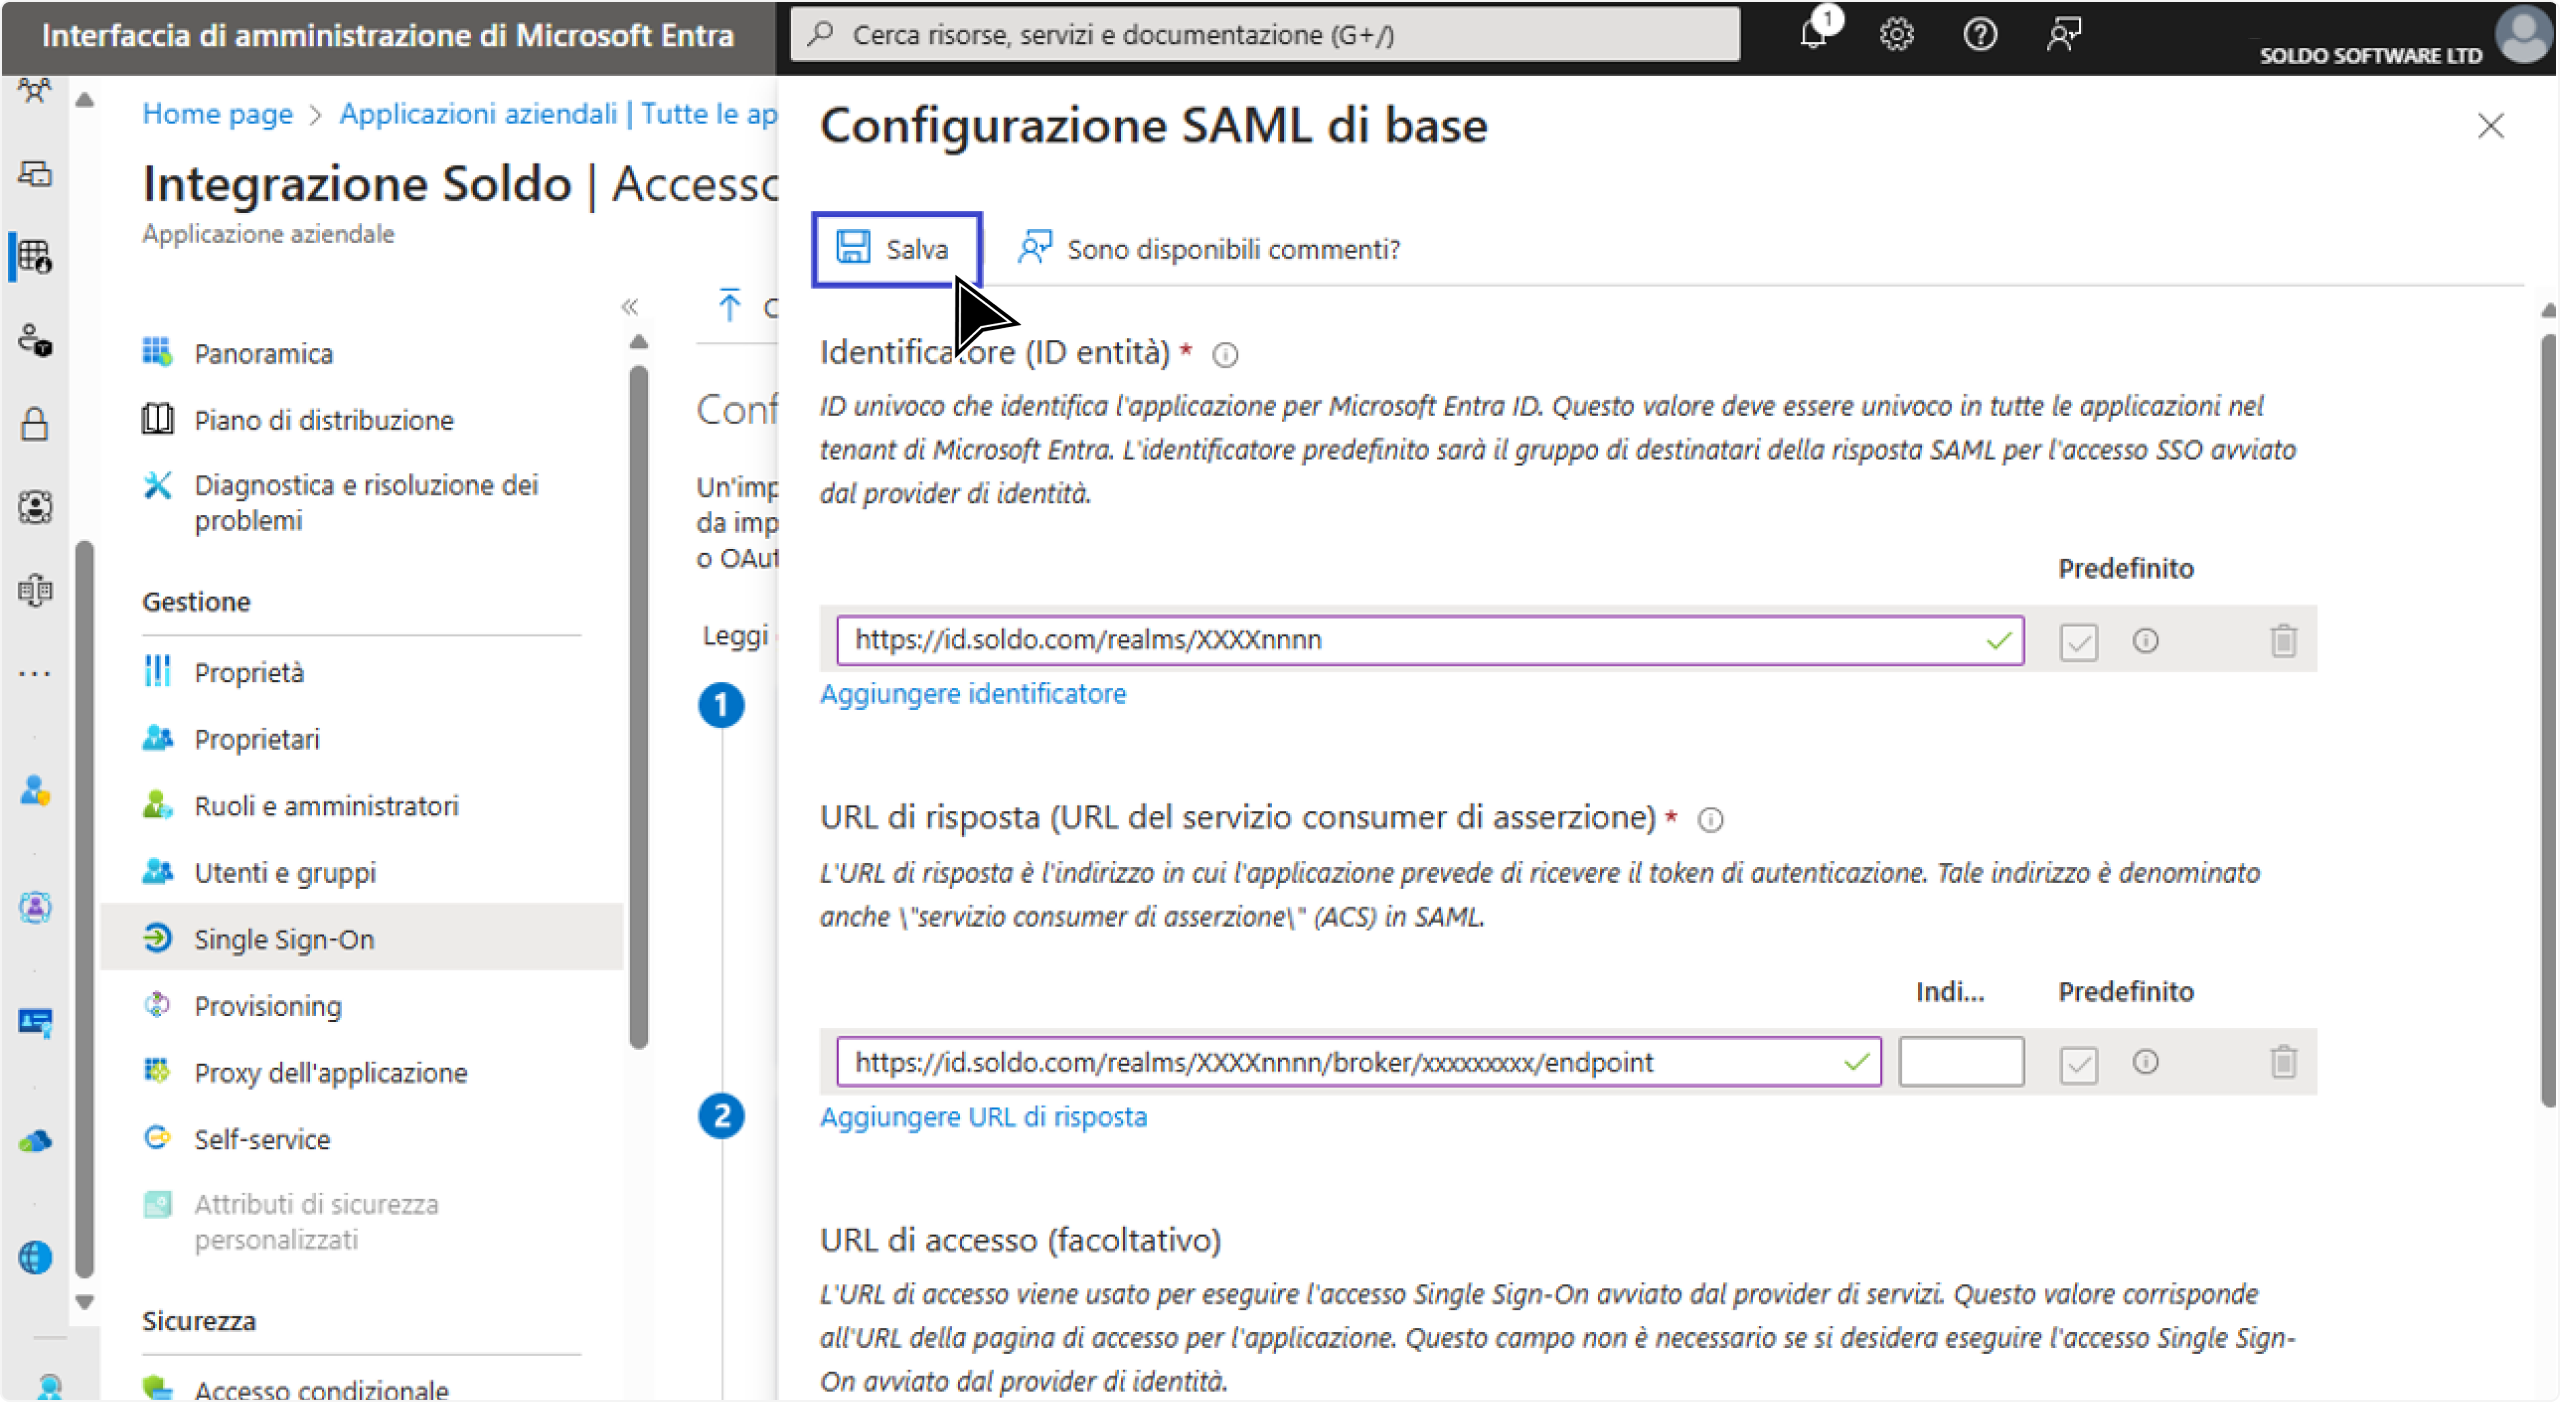Click the URL di risposta input field
2560x1402 pixels.
pyautogui.click(x=1358, y=1062)
